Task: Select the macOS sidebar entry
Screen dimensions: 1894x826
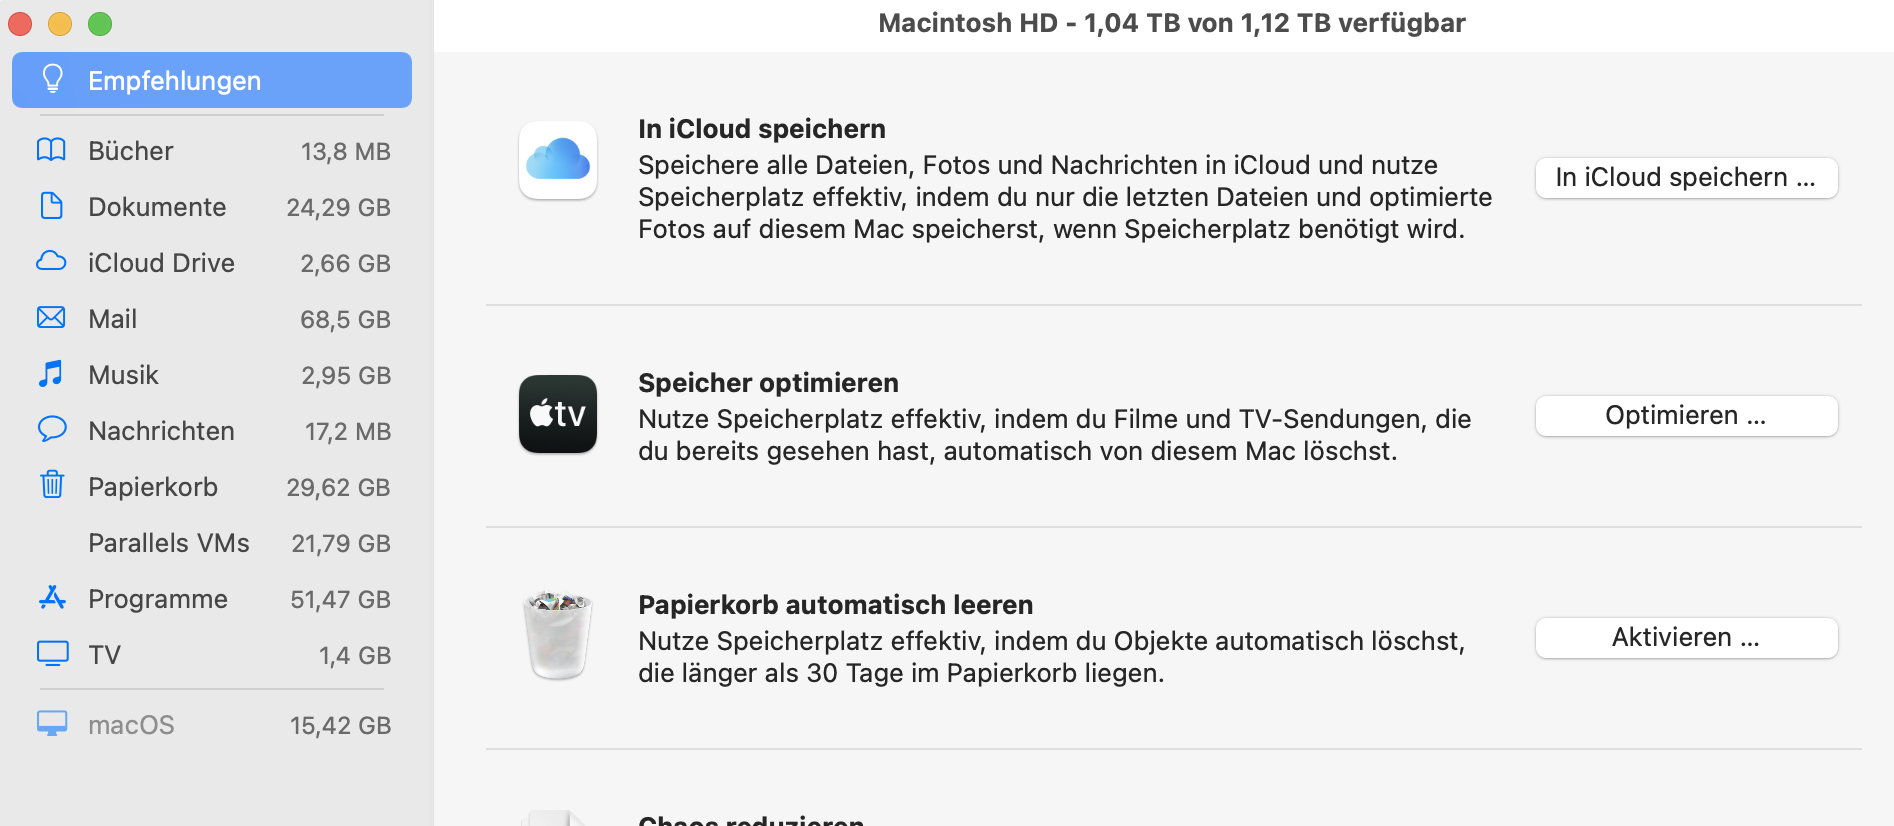Action: click(x=212, y=725)
